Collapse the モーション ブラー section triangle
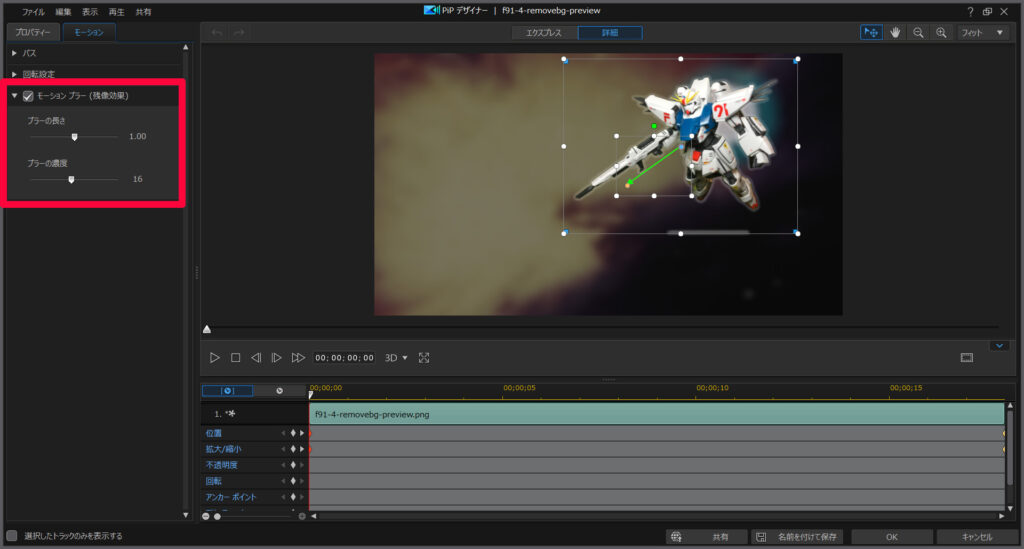 click(14, 96)
